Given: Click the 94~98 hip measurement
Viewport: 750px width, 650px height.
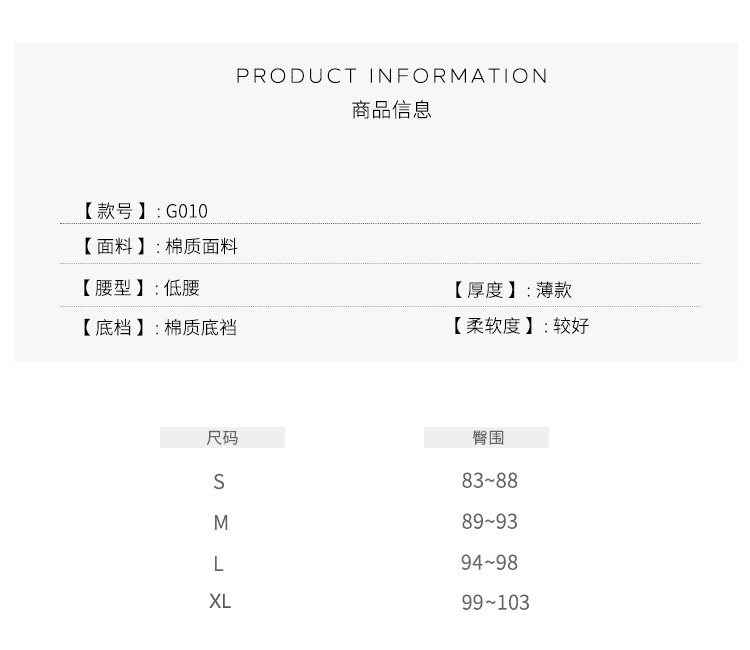Looking at the screenshot, I should 489,563.
